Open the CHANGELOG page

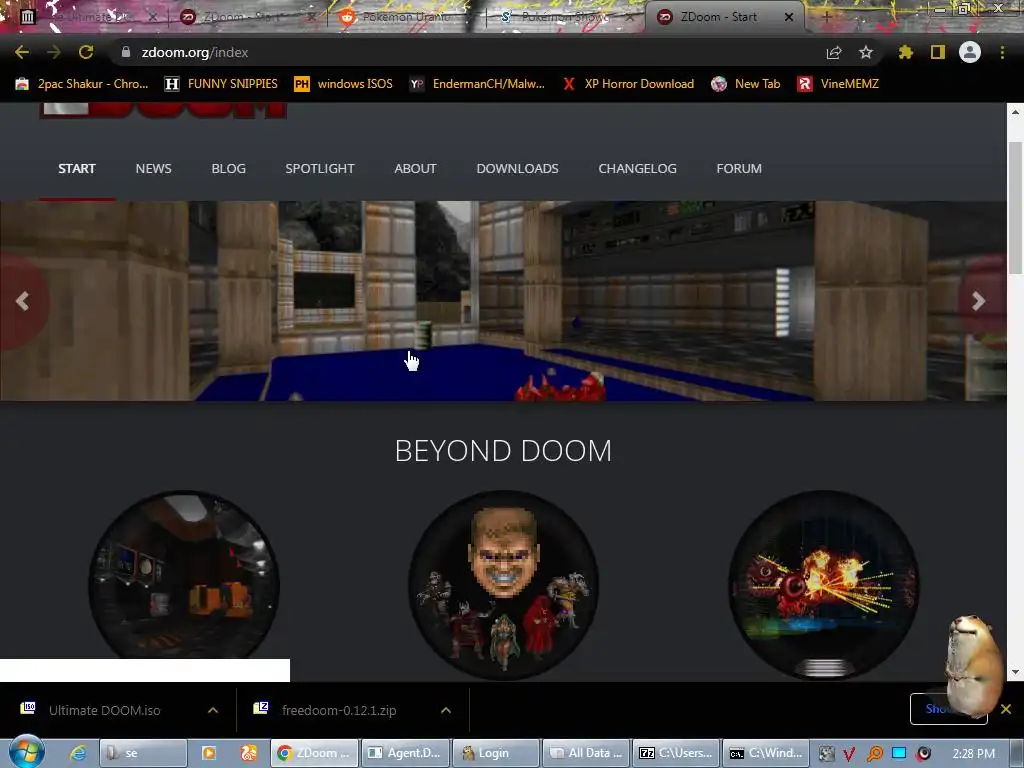[637, 168]
